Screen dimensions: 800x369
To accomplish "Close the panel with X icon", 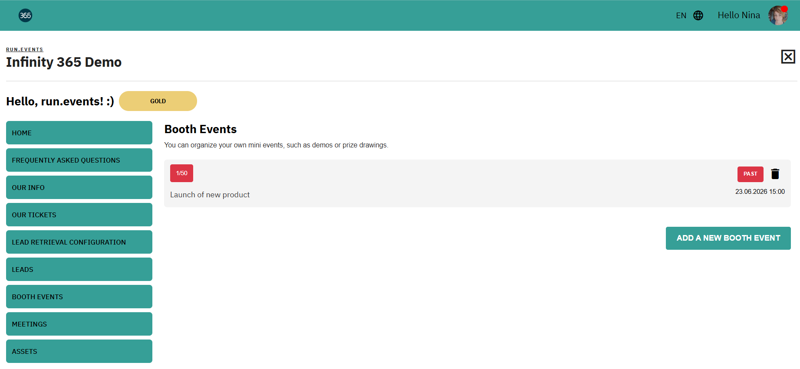I will coord(788,57).
